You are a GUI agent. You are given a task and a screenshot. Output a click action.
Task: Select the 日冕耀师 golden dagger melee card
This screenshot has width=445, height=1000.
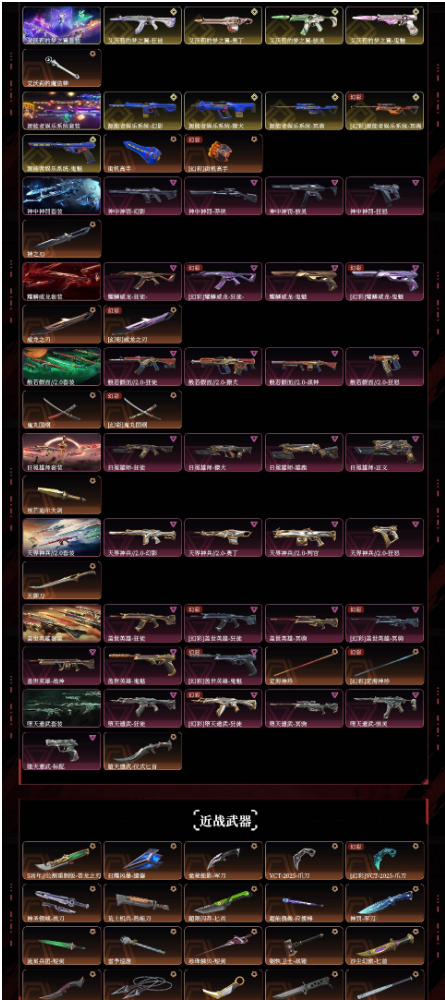(62, 495)
